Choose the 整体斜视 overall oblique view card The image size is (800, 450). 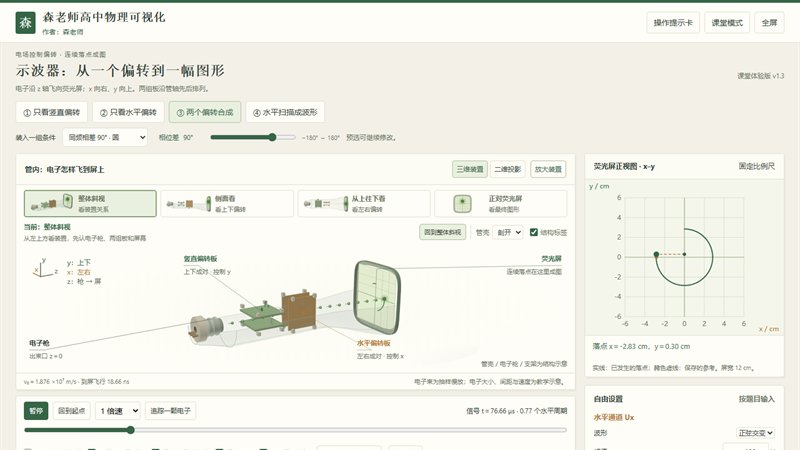coord(90,204)
